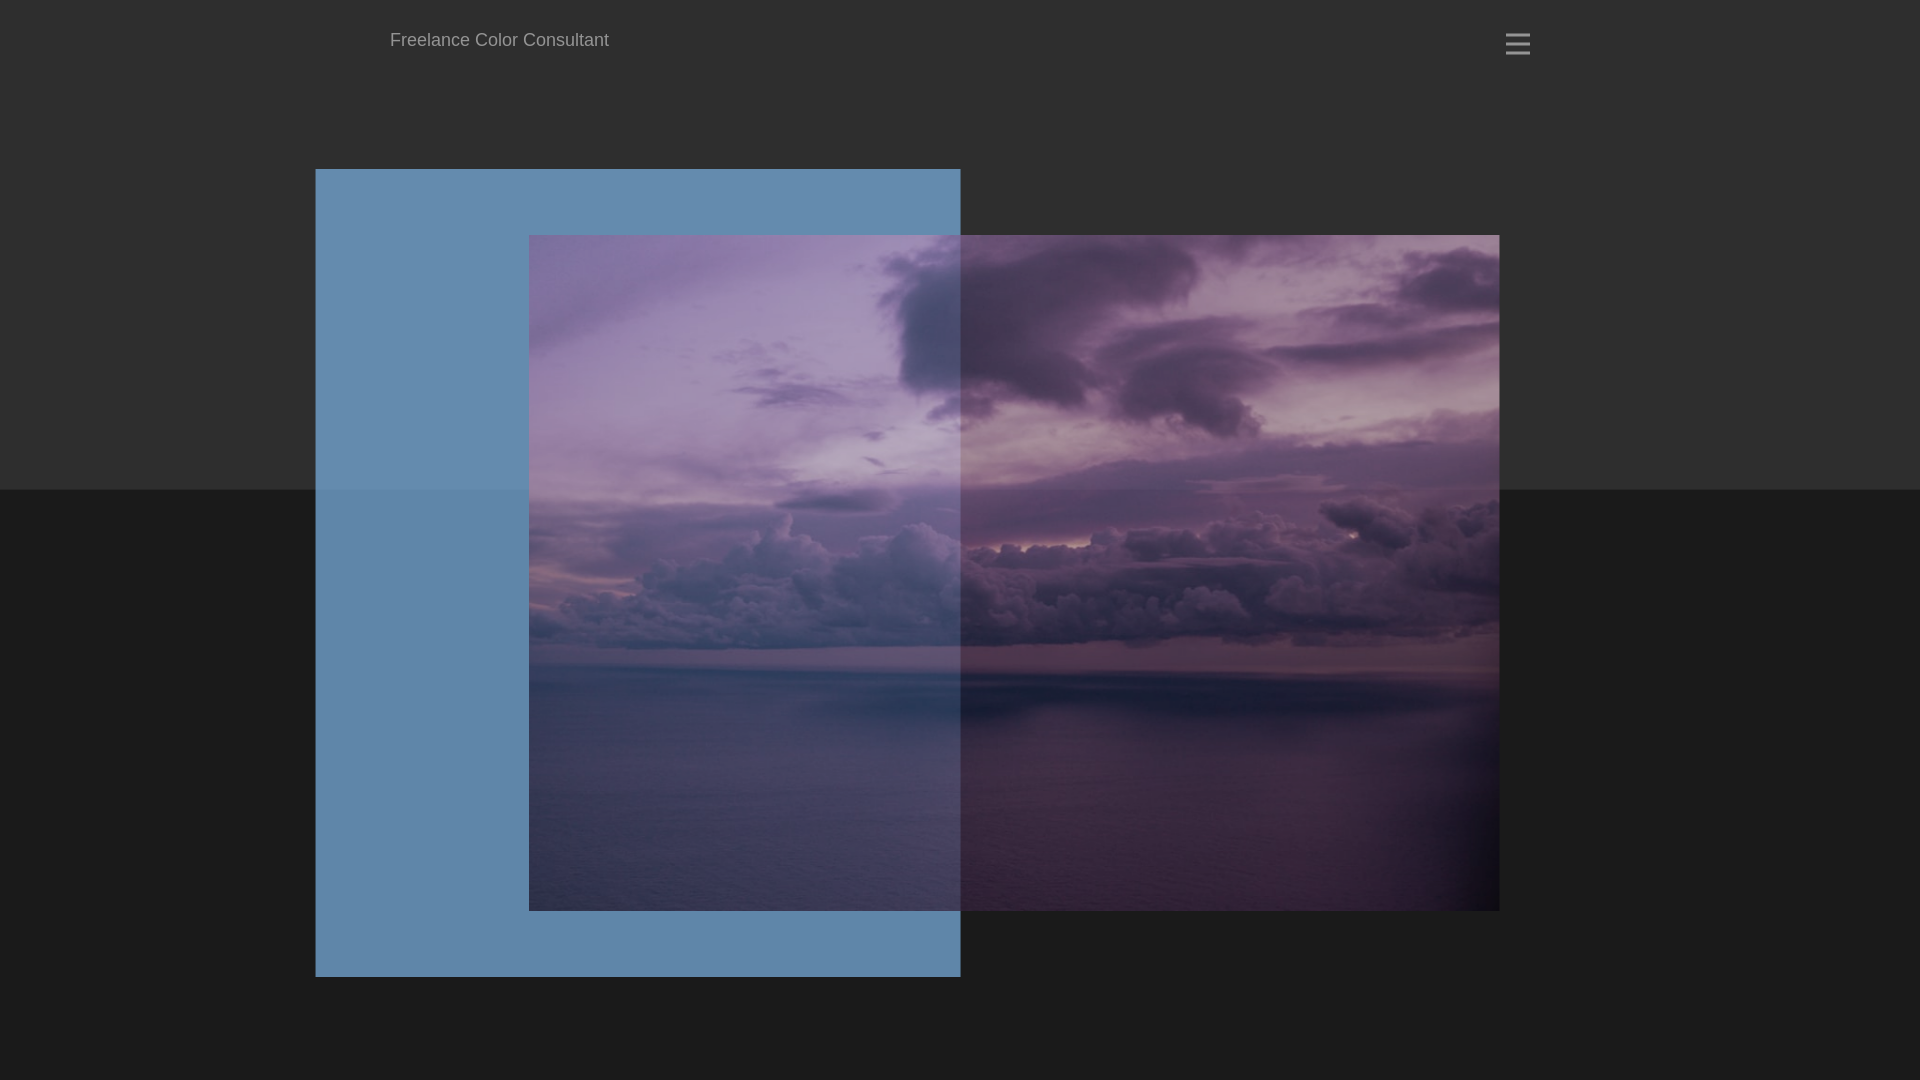Image resolution: width=1920 pixels, height=1080 pixels.
Task: Click the Freelance Color Consultant title
Action: click(499, 40)
